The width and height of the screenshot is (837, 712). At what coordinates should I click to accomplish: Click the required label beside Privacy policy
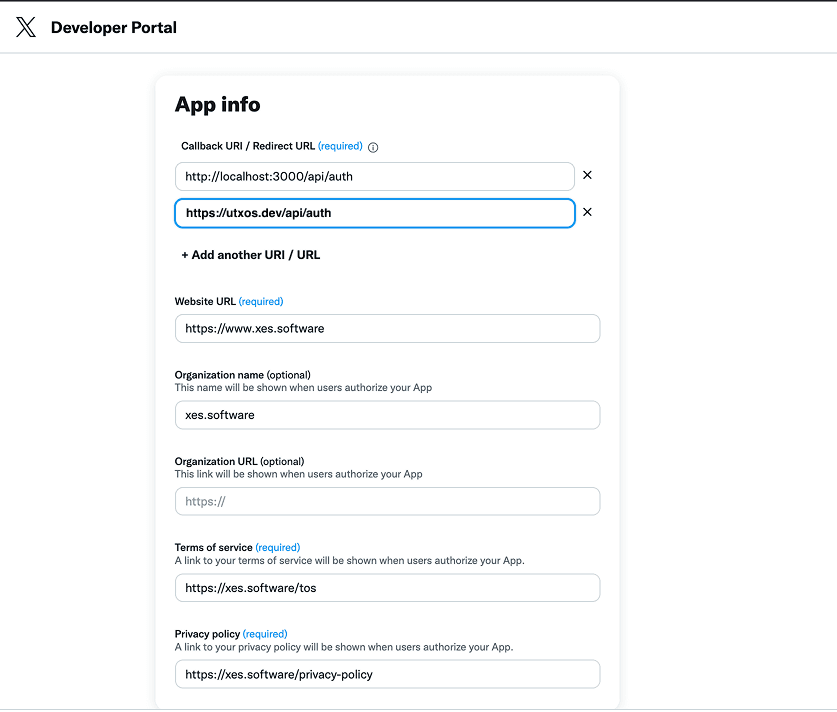pos(264,633)
